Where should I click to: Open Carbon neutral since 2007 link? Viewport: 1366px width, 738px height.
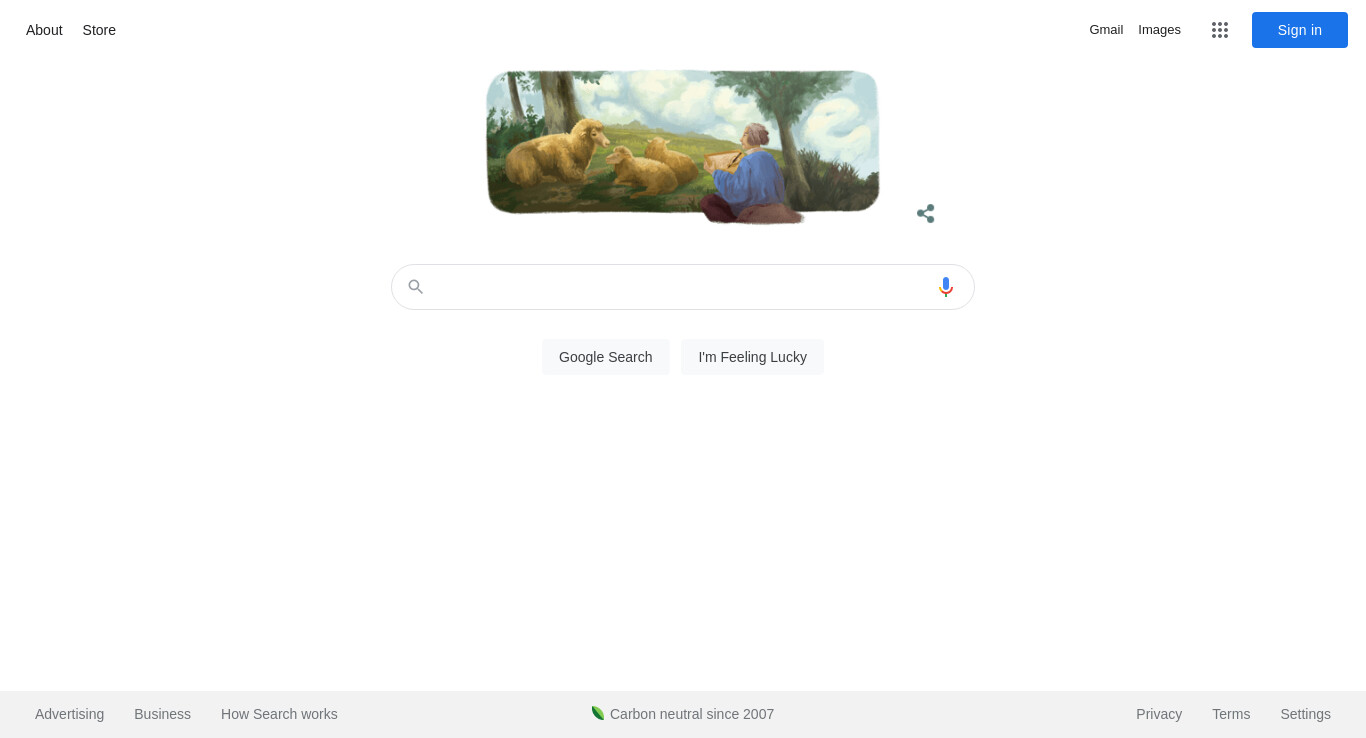(x=692, y=714)
